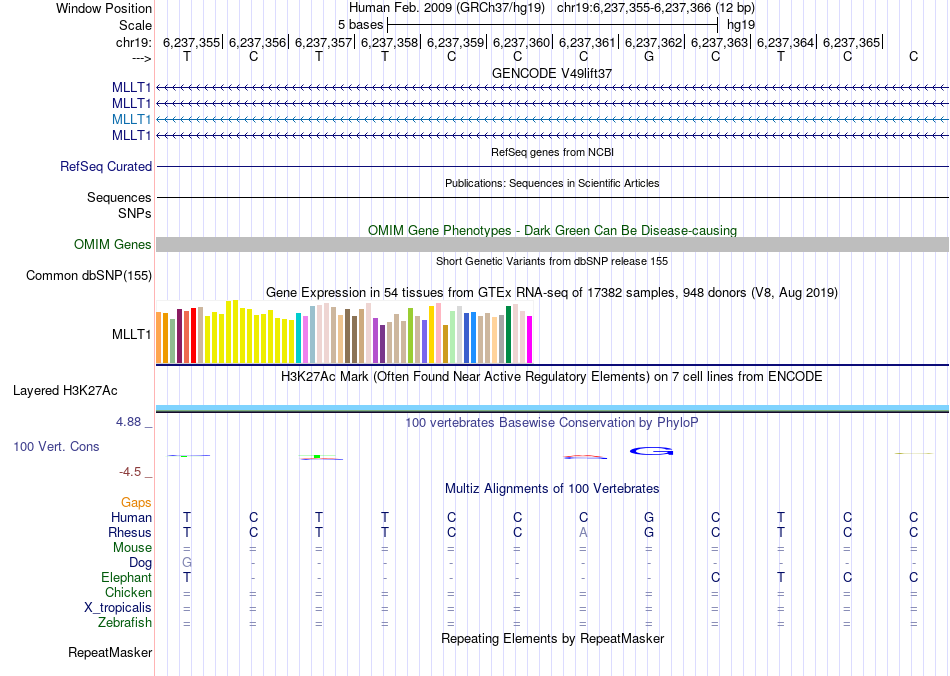950x676 pixels.
Task: Click the Rhesus species label
Action: point(130,533)
